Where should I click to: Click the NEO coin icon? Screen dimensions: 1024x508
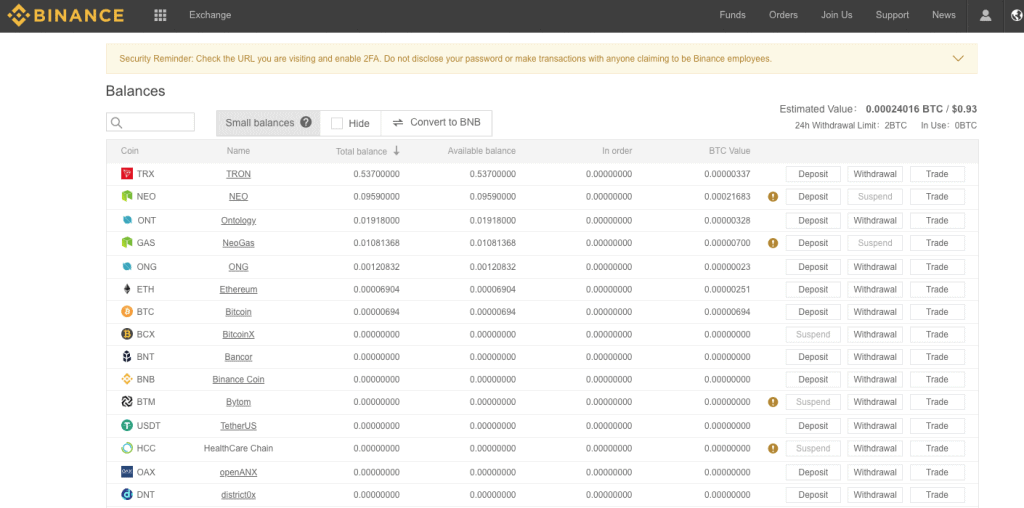(127, 196)
